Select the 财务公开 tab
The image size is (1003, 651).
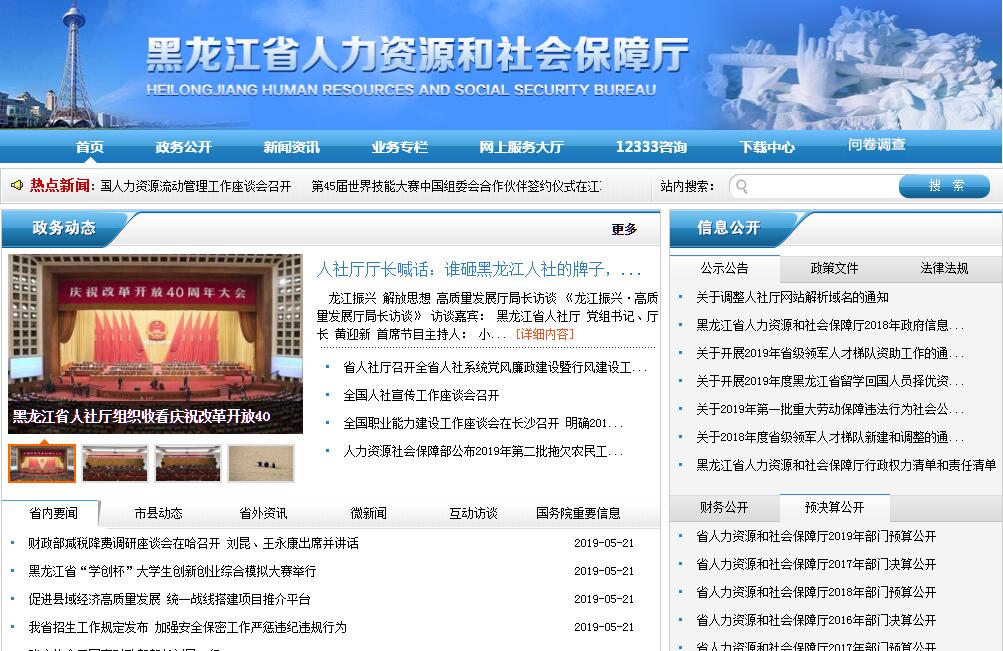point(725,507)
